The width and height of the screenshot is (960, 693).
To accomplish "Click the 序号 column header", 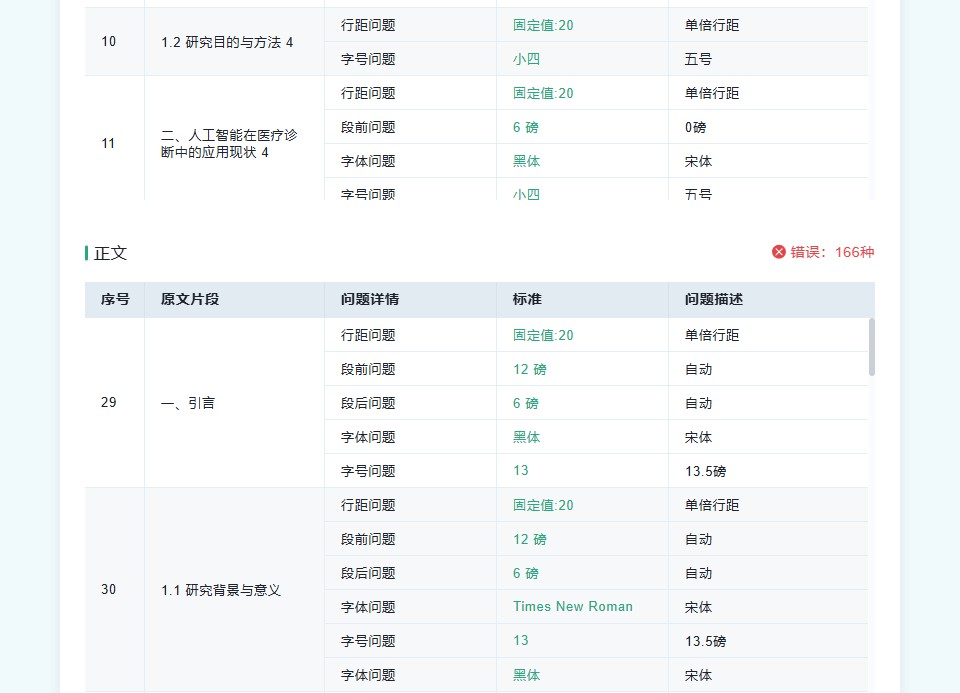I will tap(115, 299).
